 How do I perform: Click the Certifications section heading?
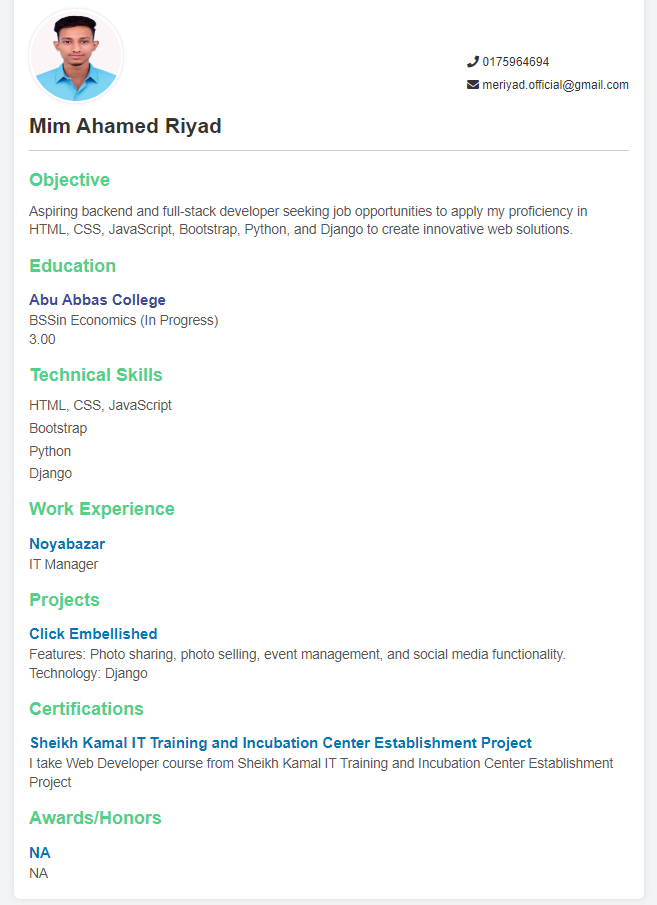pyautogui.click(x=86, y=709)
